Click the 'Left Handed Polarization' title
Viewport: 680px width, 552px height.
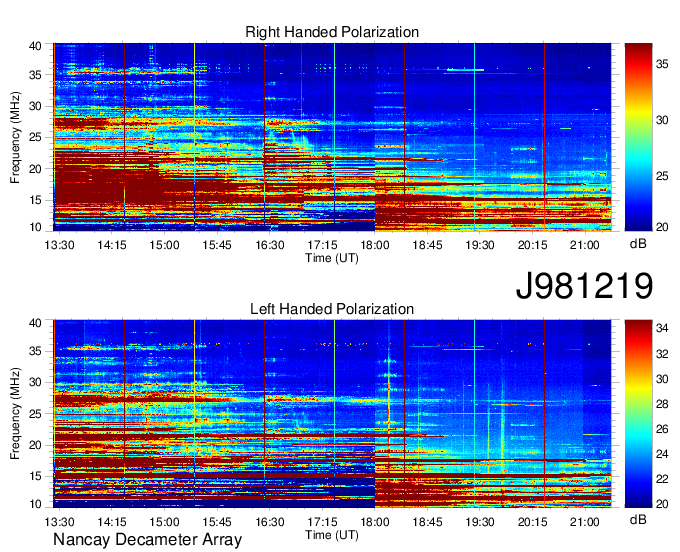332,309
